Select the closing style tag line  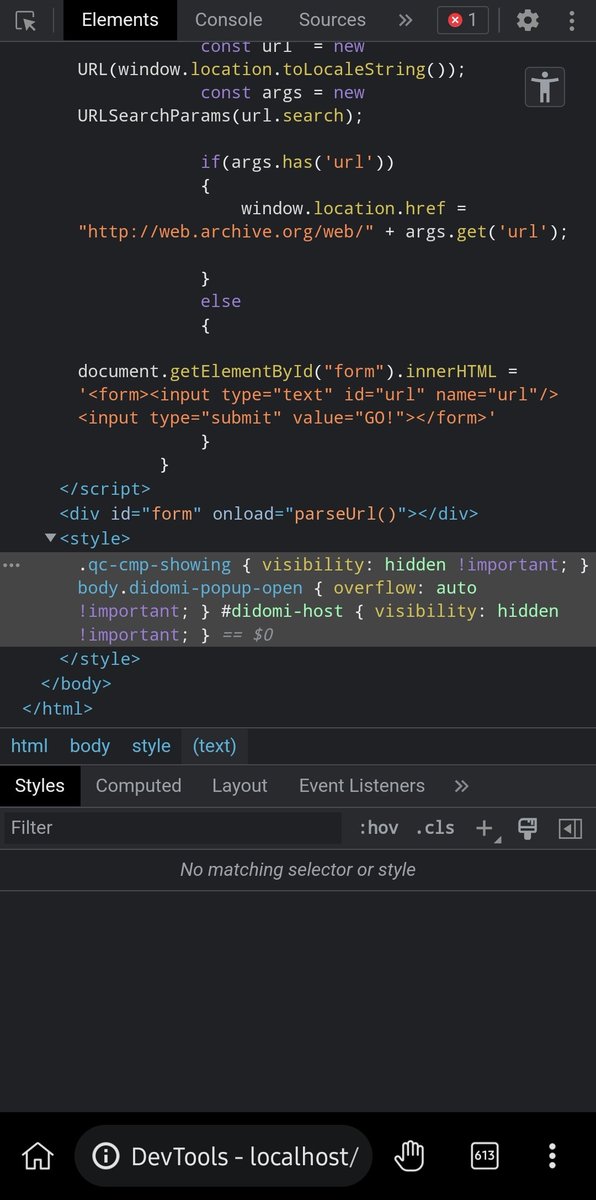[100, 659]
